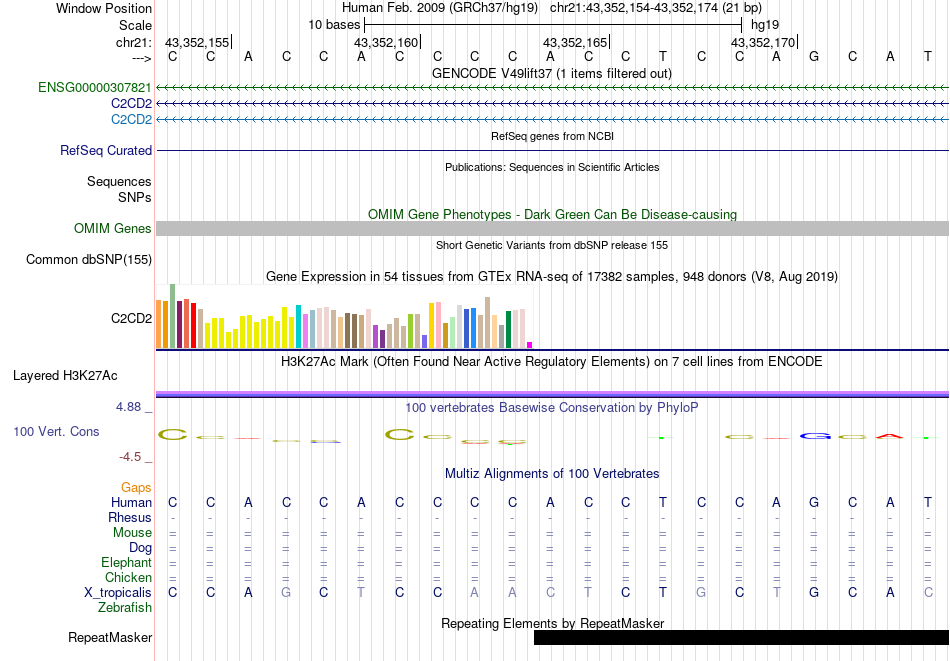Screen dimensions: 950x661
Task: Click the GENCODE V49lift37 track title
Action: [552, 73]
